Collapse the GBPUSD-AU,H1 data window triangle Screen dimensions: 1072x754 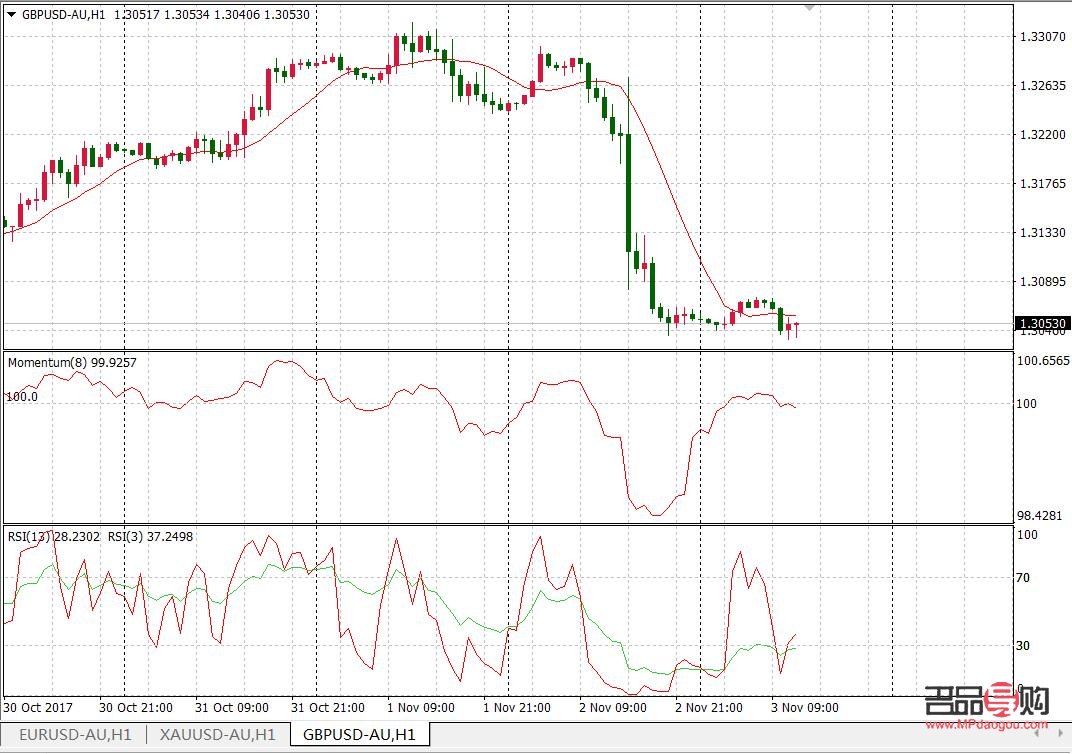point(10,15)
